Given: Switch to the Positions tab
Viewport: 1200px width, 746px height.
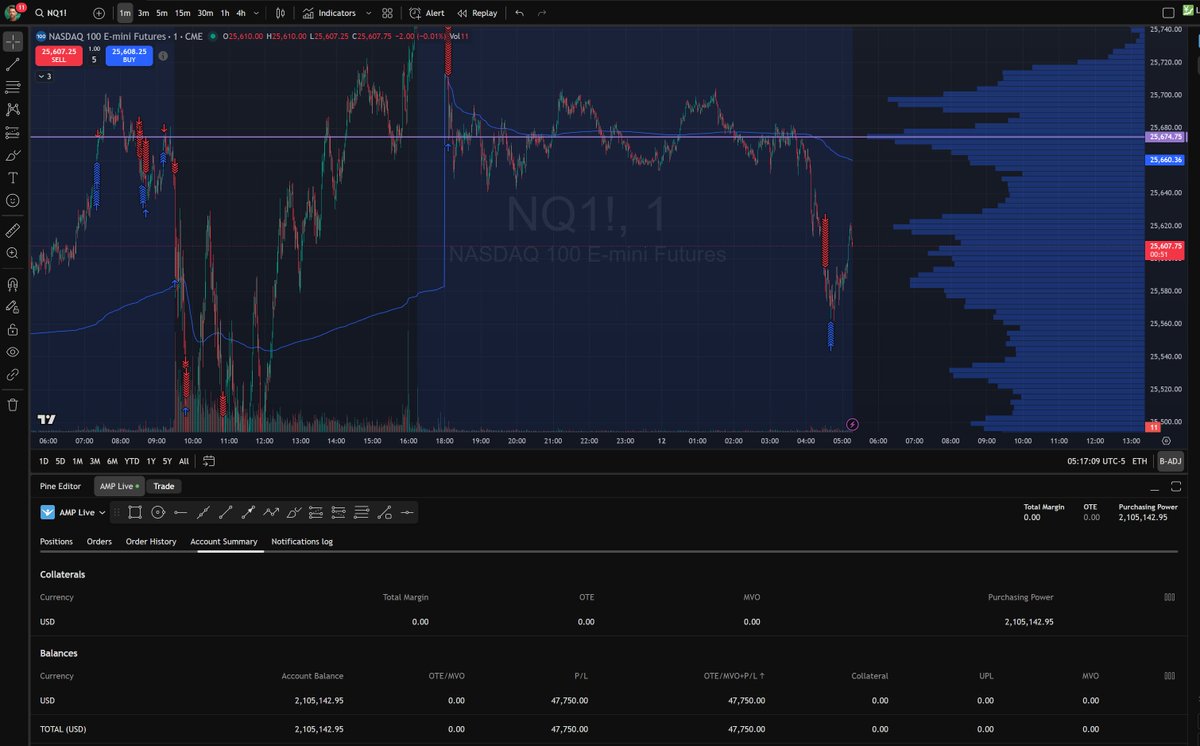Looking at the screenshot, I should (56, 541).
